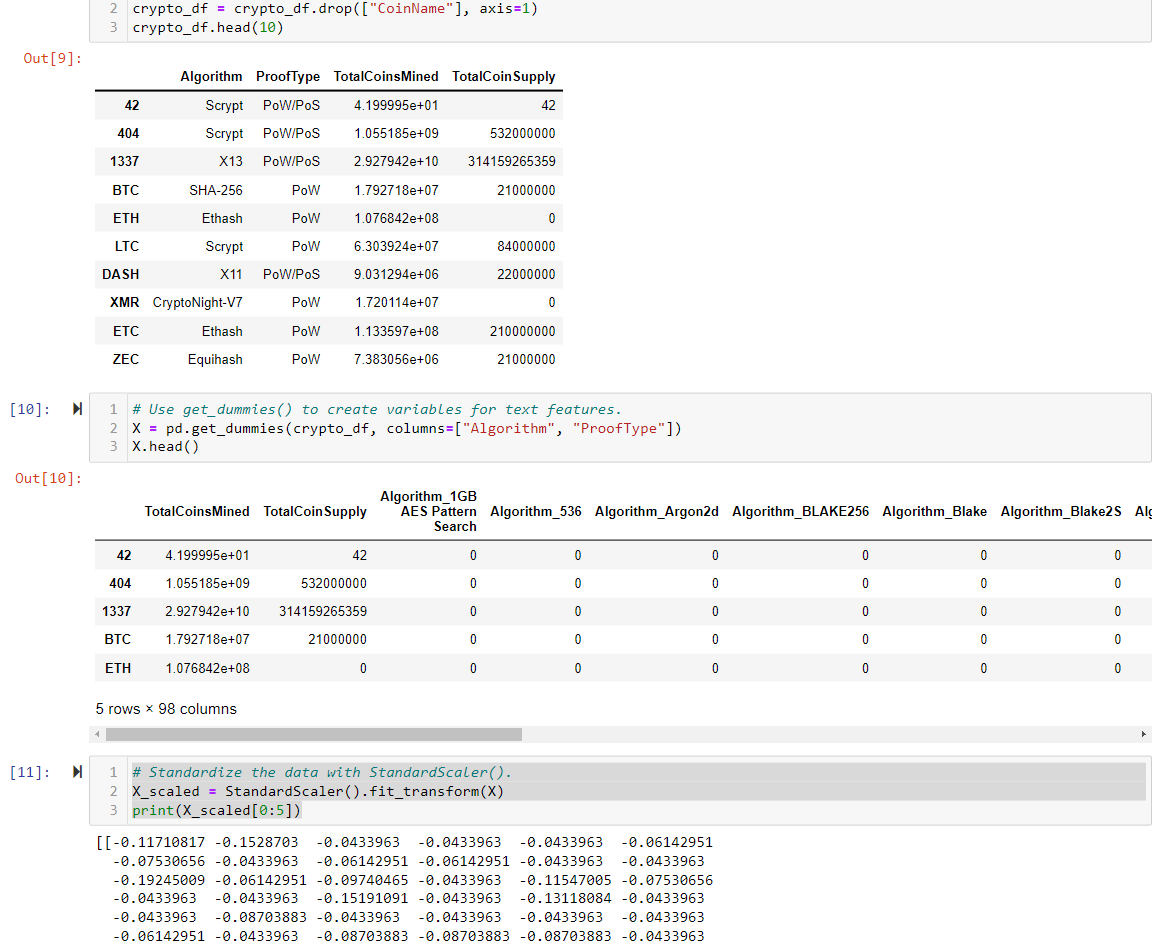Click the BTC row index in Out[9]
Image resolution: width=1173 pixels, height=947 pixels.
[126, 190]
